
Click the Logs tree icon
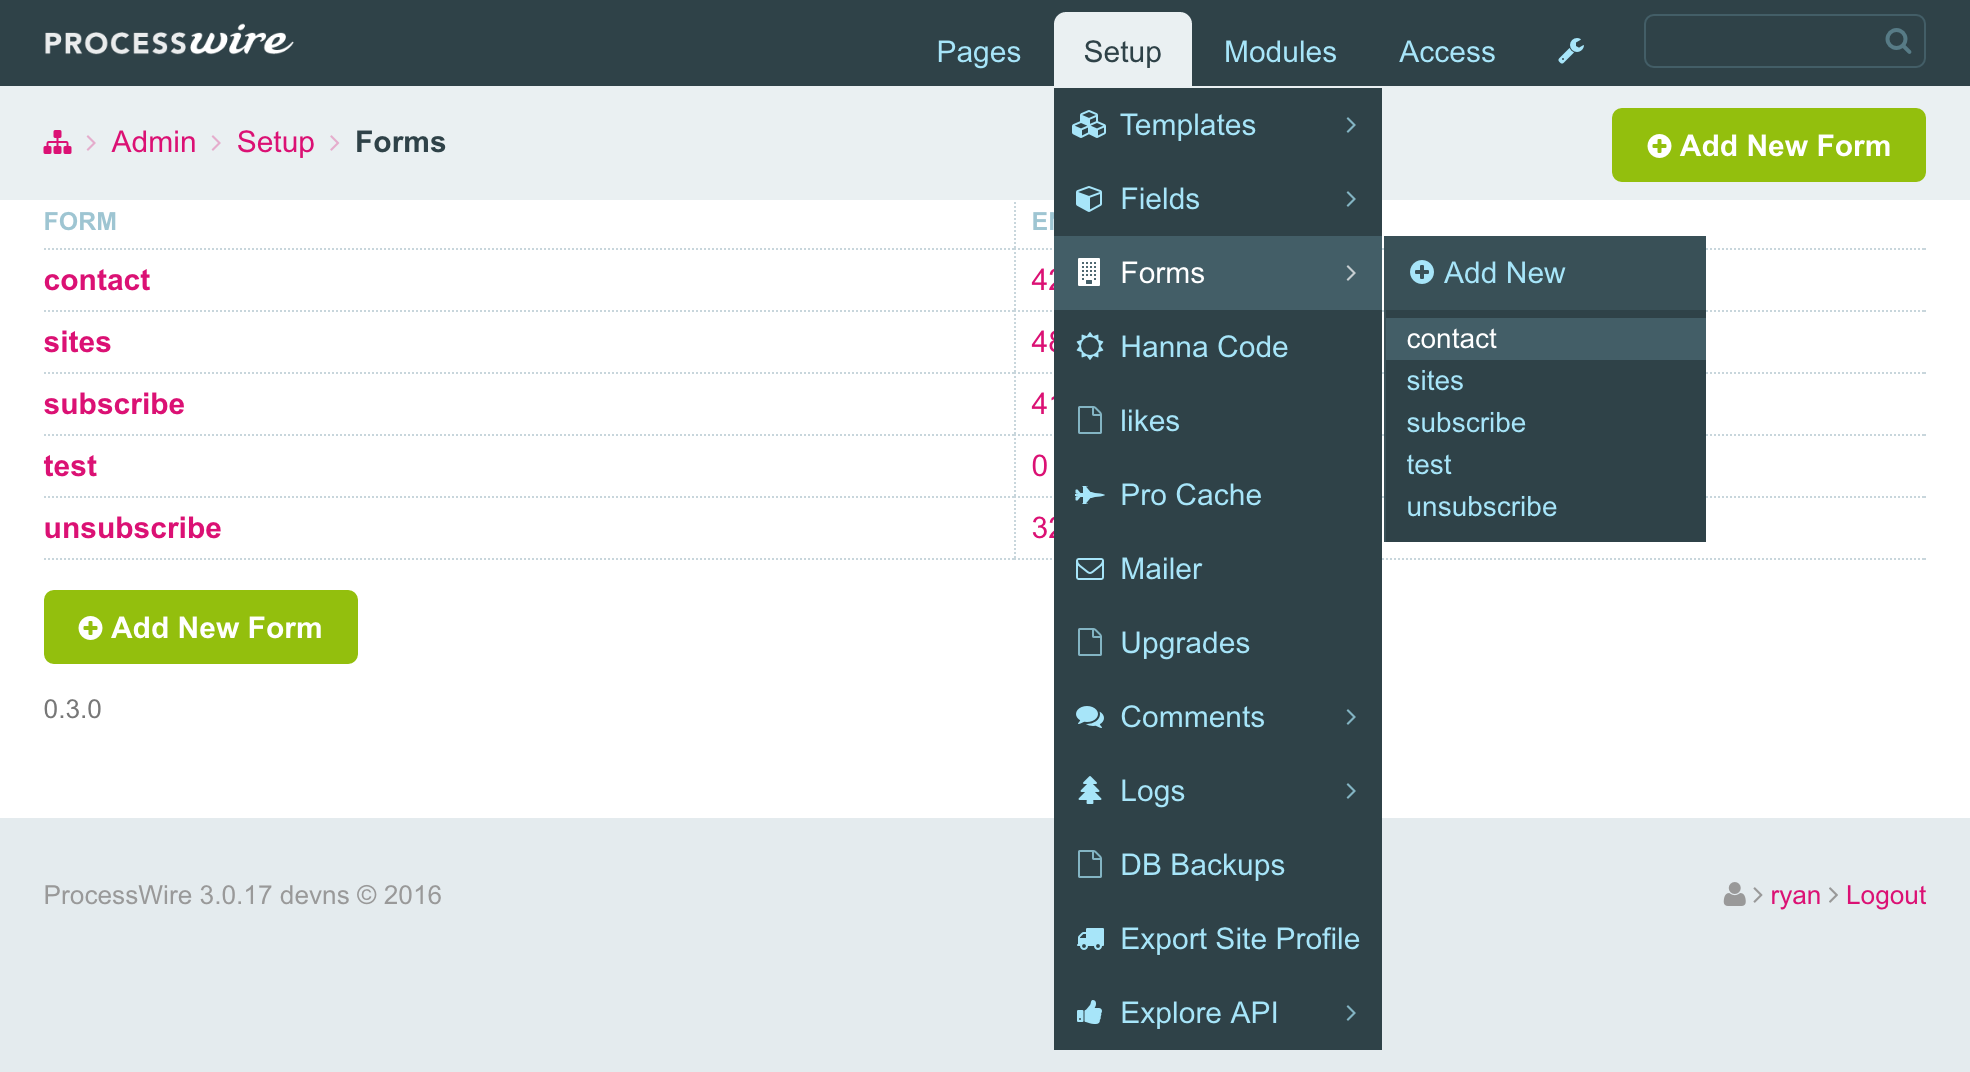click(x=1089, y=791)
